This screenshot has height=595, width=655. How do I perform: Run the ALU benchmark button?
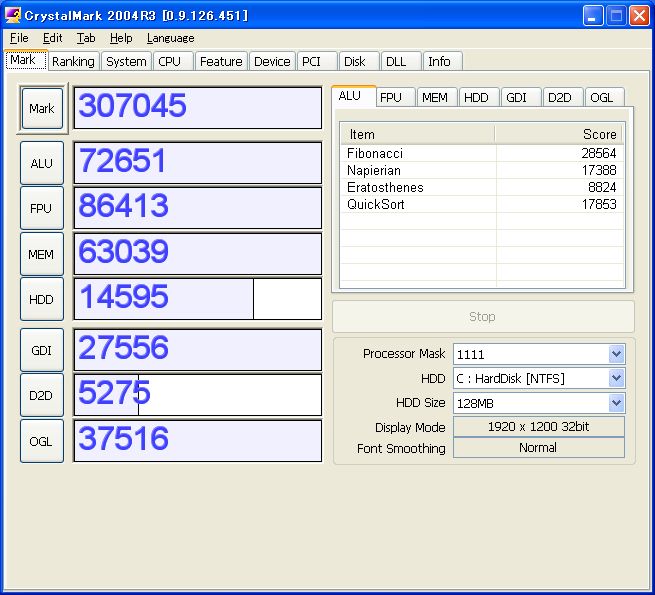[x=42, y=163]
